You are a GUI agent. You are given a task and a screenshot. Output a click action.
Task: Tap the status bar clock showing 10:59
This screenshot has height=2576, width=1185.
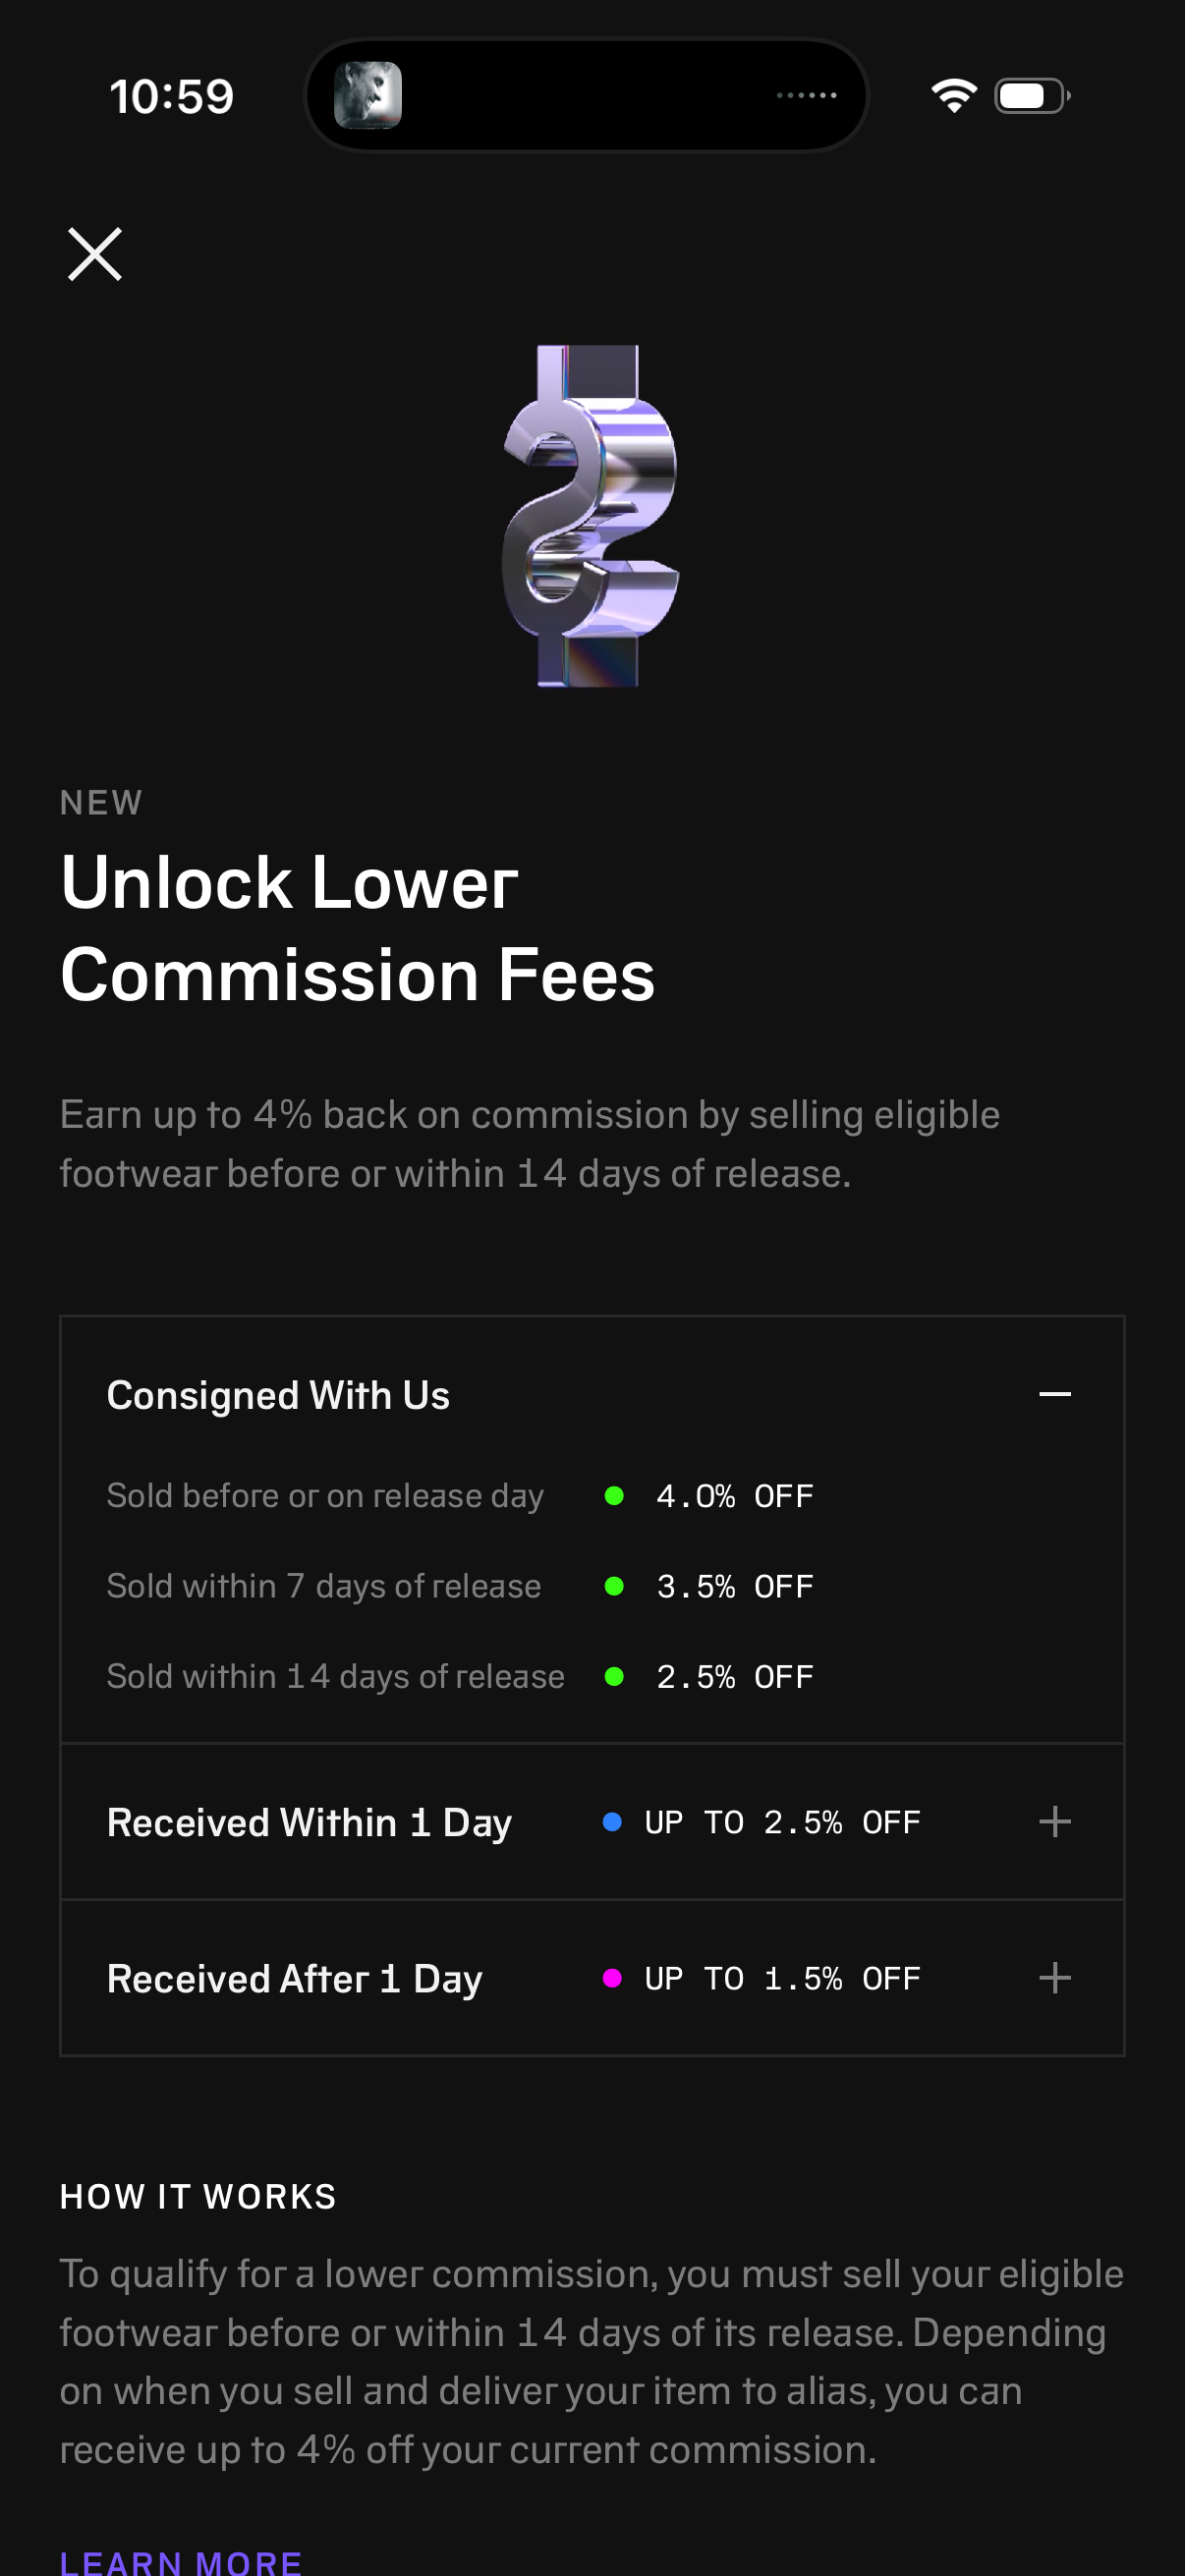click(x=171, y=97)
